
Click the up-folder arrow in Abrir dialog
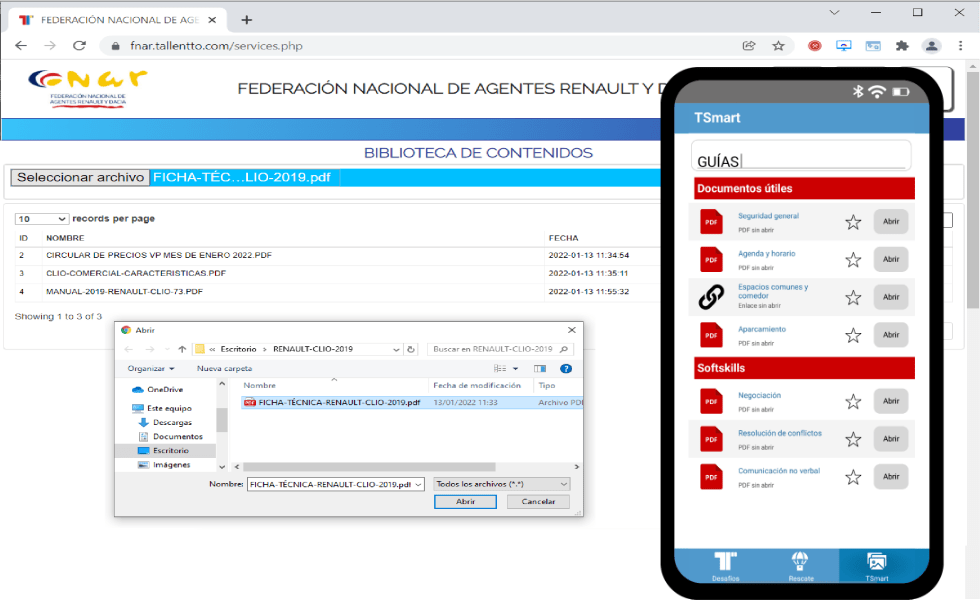tap(182, 349)
